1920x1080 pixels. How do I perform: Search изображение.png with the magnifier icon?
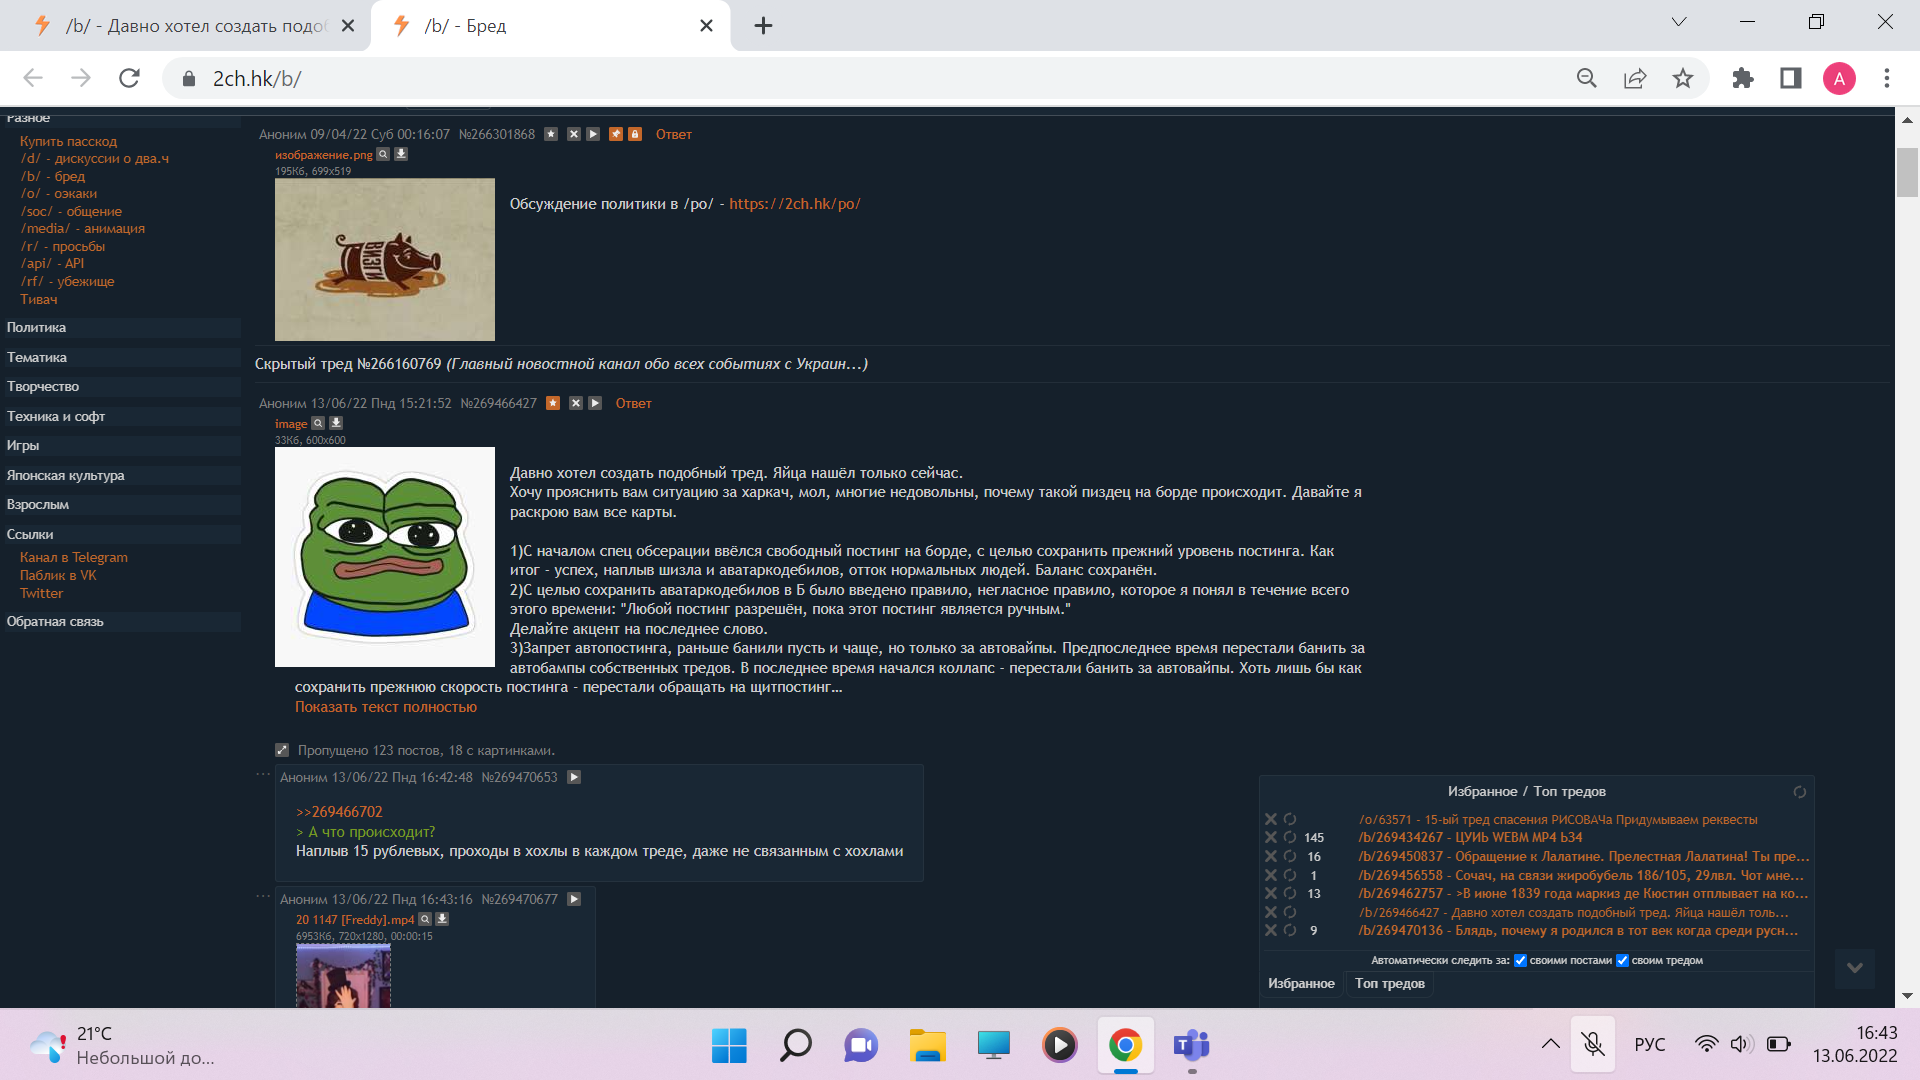pos(383,154)
